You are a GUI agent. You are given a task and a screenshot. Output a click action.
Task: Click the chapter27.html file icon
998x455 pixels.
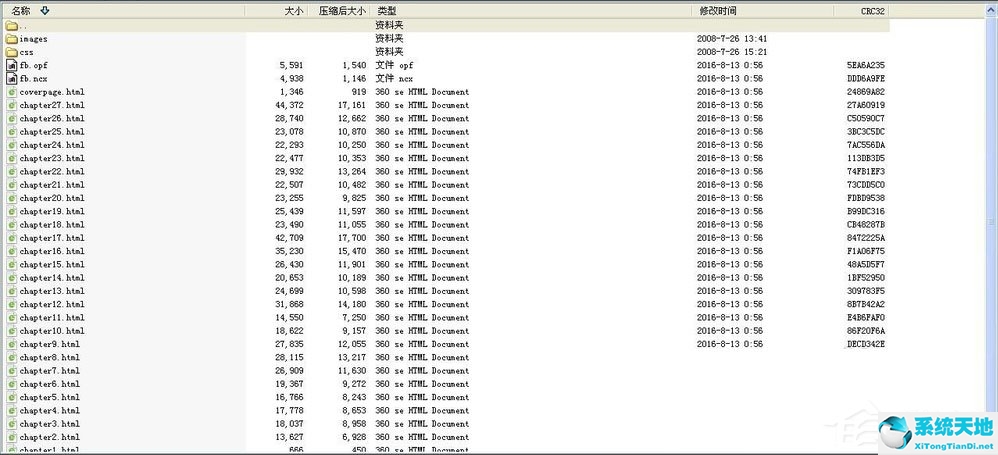[11, 106]
